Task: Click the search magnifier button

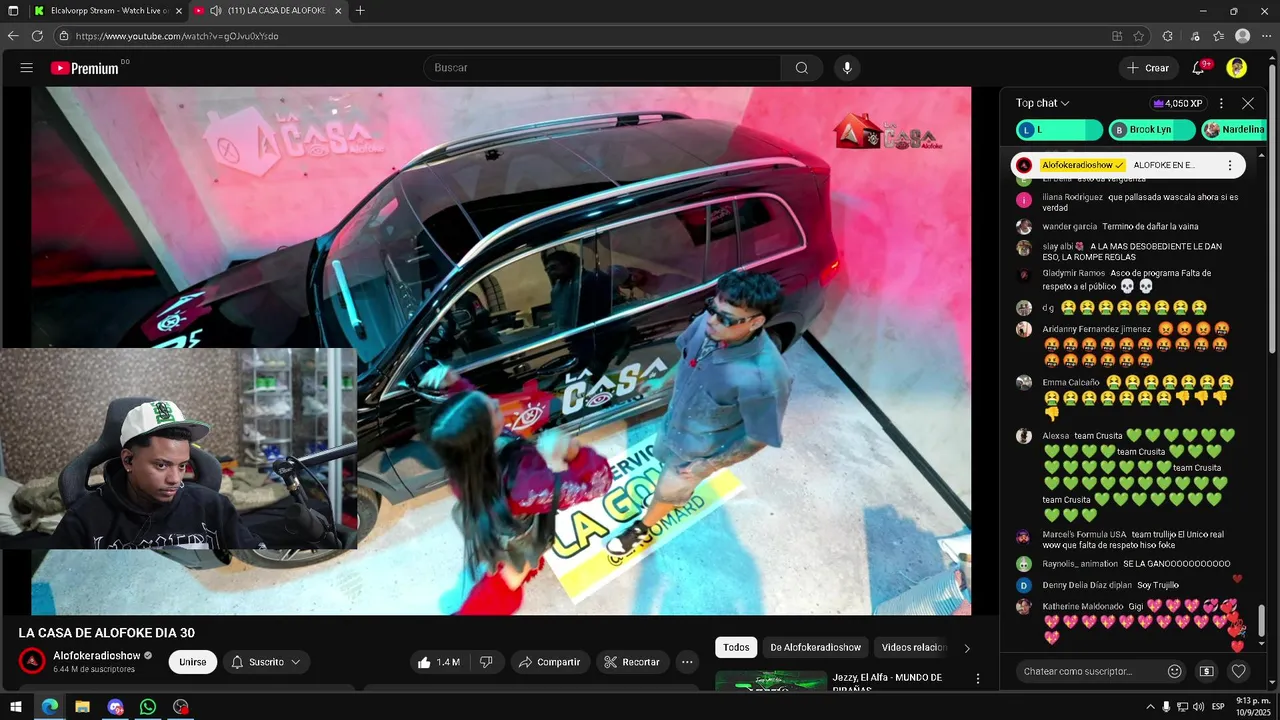Action: click(x=802, y=68)
